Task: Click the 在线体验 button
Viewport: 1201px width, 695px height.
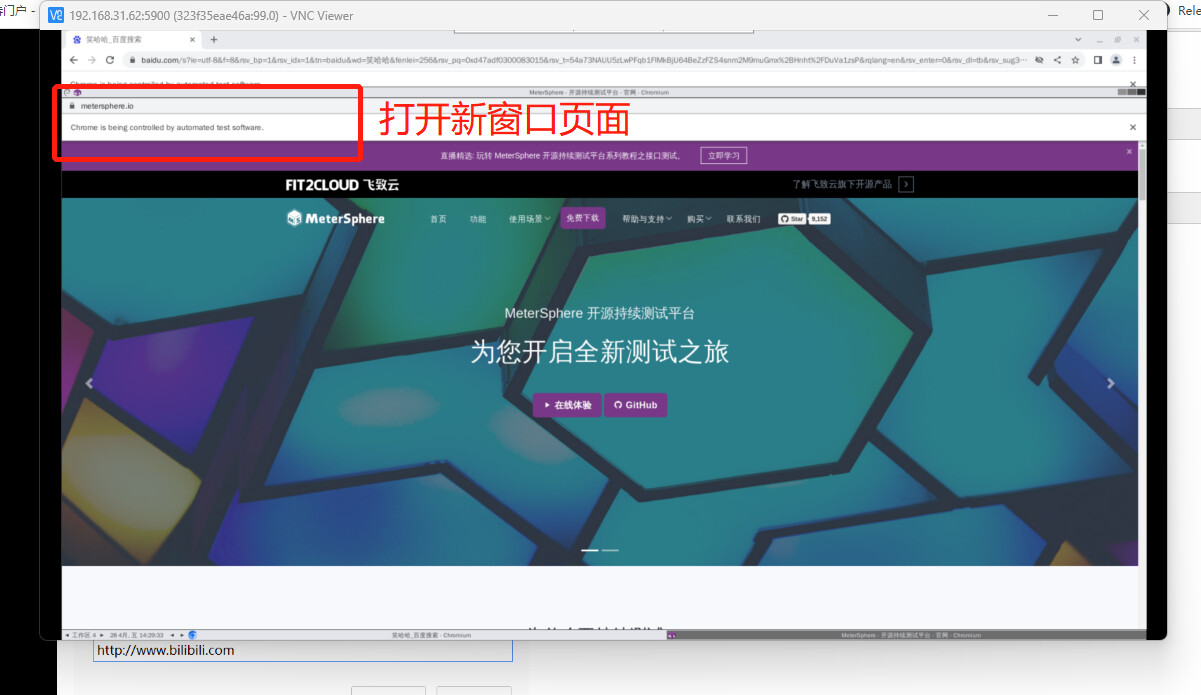Action: tap(567, 405)
